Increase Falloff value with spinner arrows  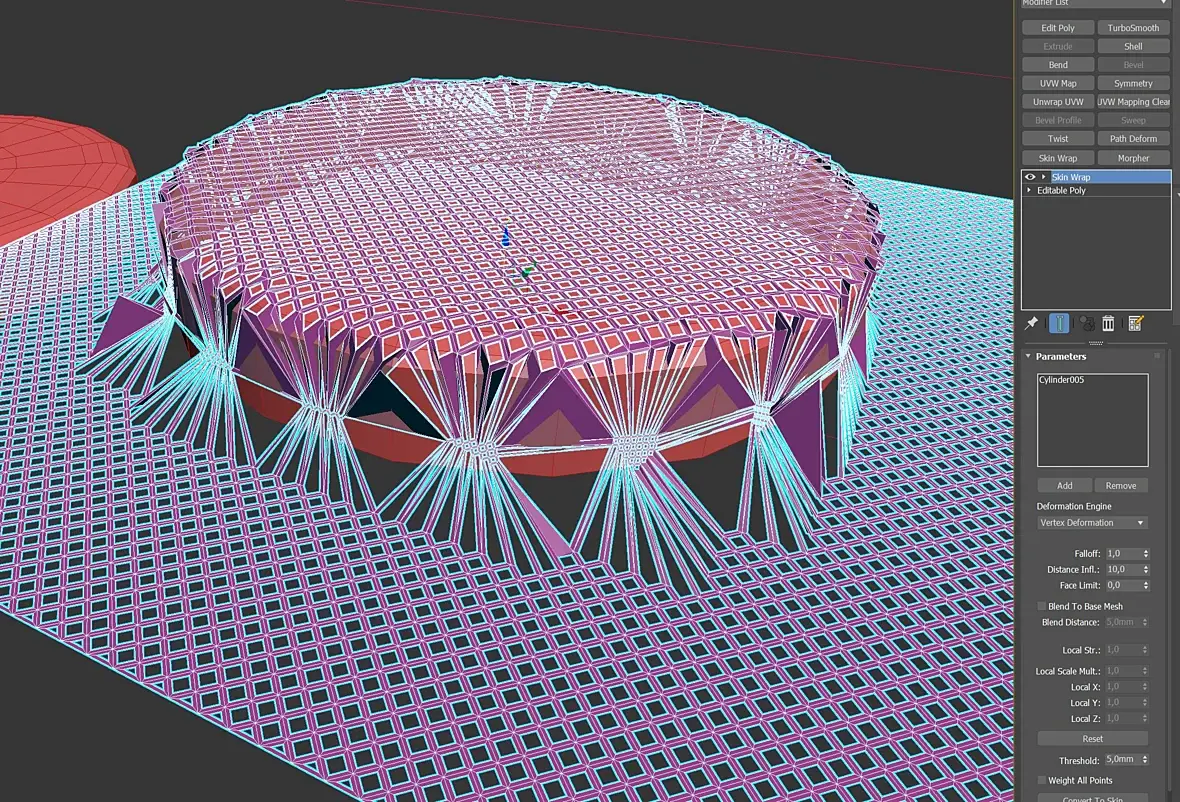pyautogui.click(x=1146, y=551)
